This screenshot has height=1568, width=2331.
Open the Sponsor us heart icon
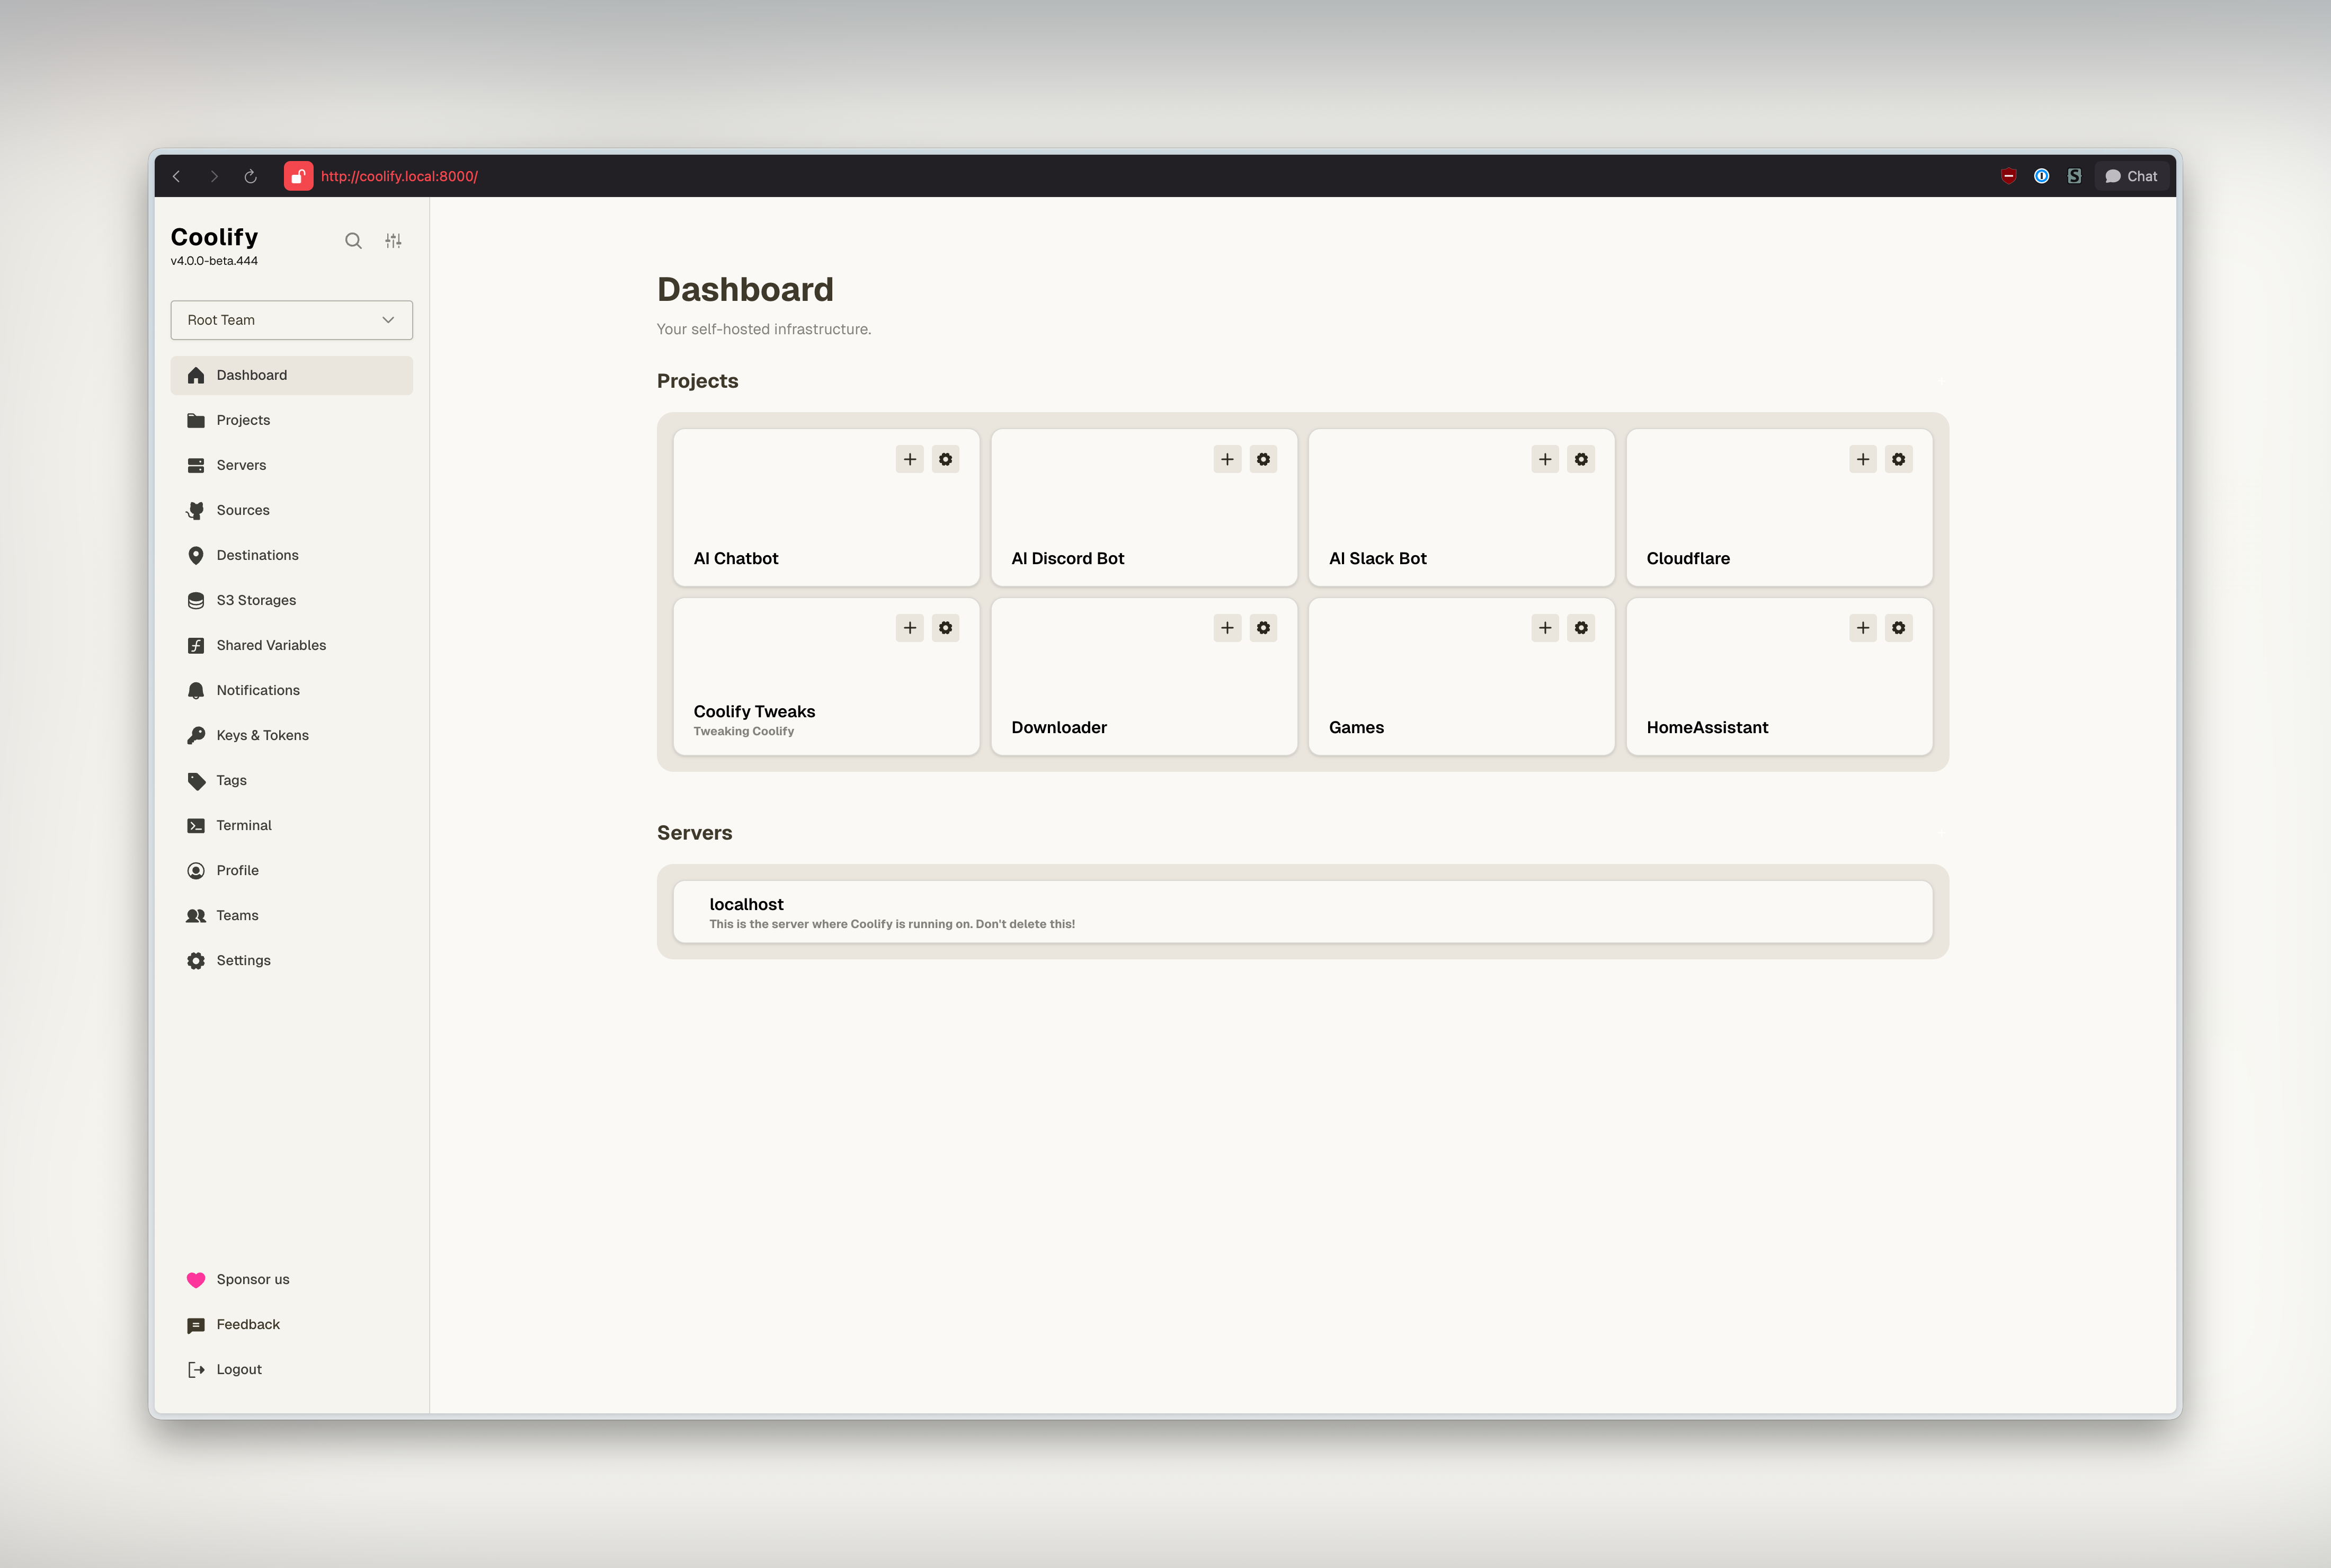point(196,1279)
